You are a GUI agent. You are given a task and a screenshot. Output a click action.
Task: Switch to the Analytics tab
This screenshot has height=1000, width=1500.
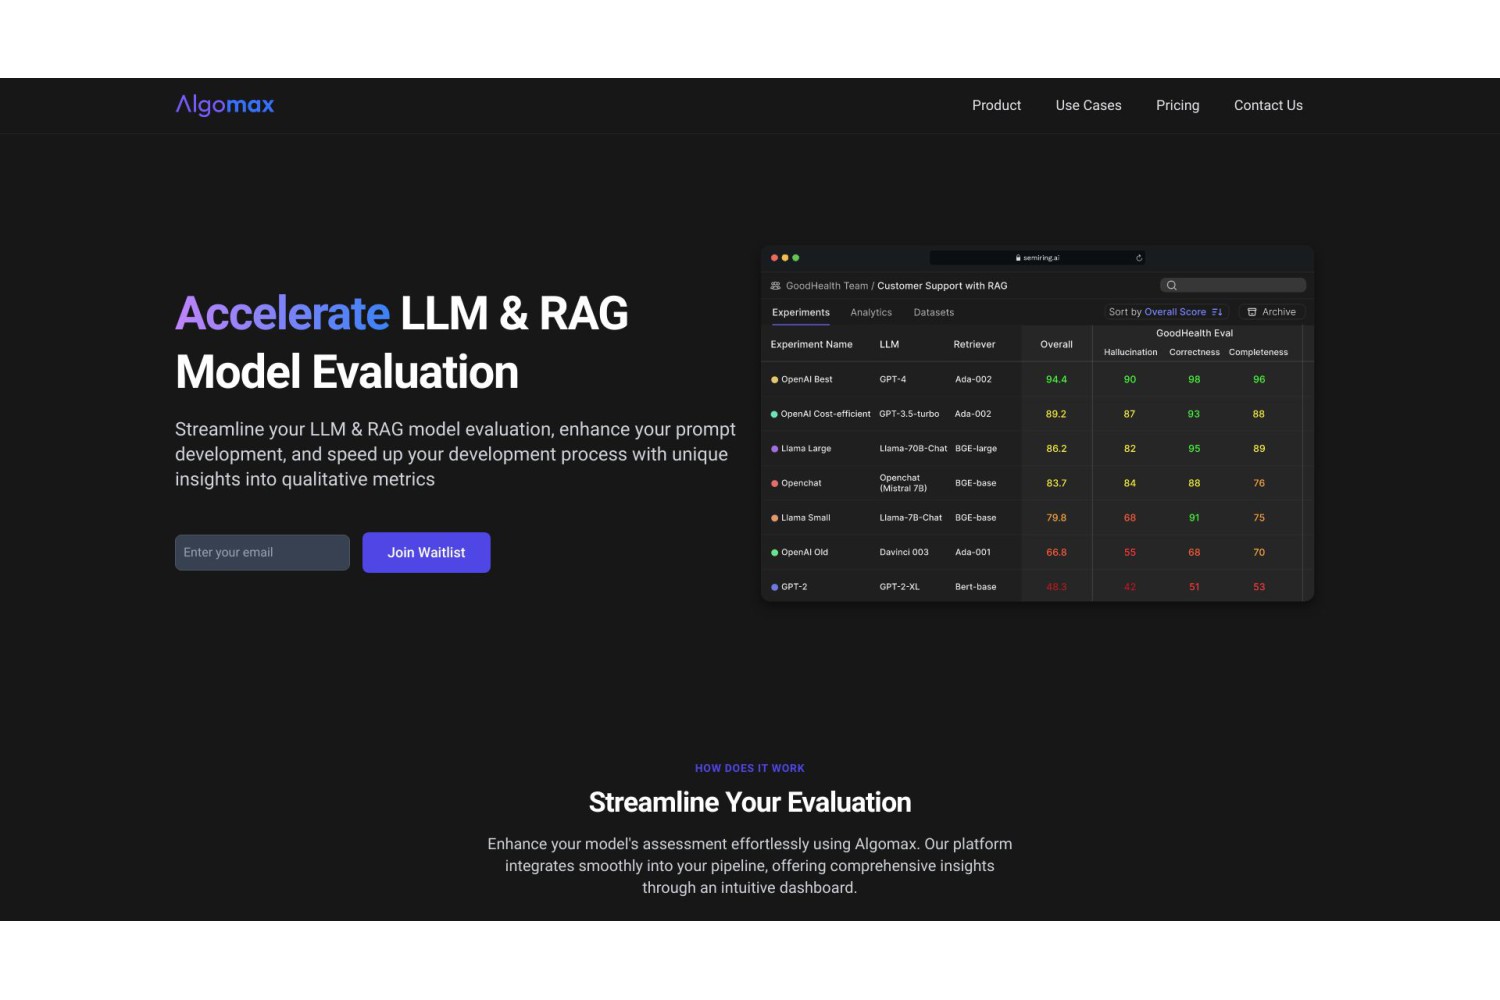871,312
